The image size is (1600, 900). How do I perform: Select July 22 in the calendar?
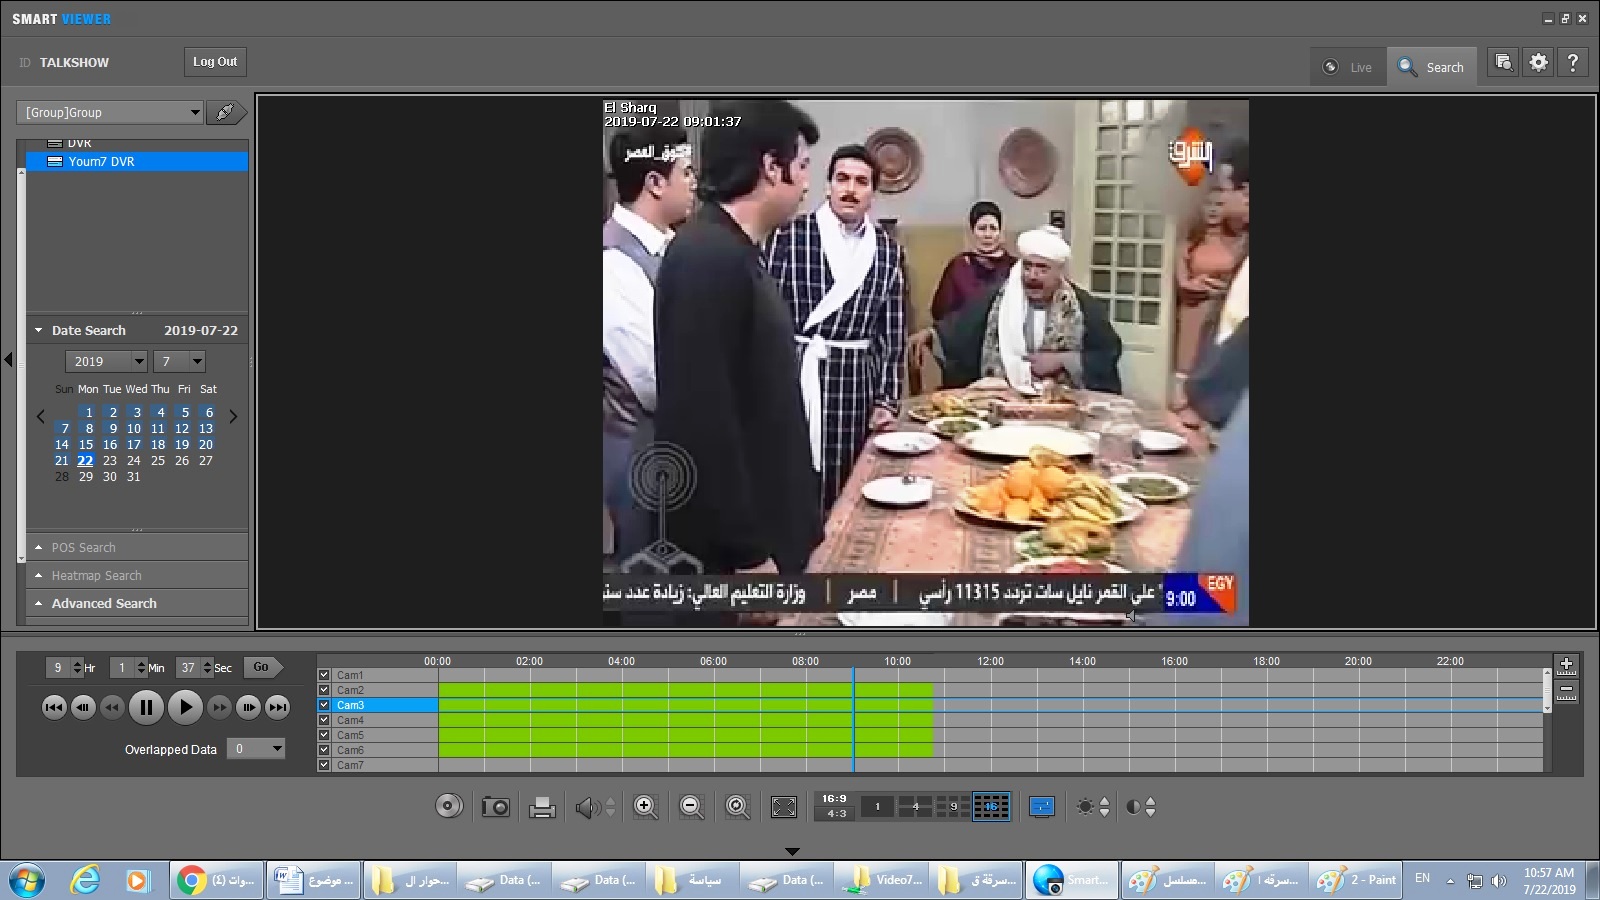pos(85,460)
